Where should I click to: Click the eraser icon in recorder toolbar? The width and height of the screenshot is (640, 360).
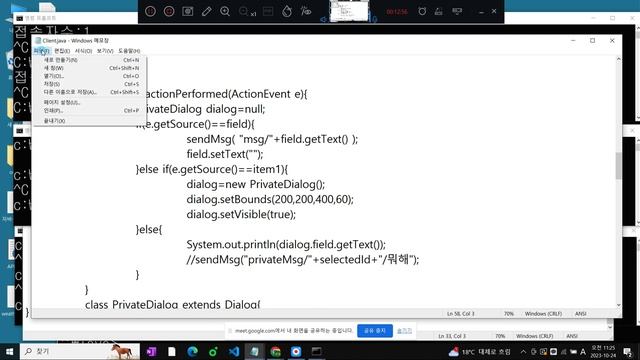[439, 11]
